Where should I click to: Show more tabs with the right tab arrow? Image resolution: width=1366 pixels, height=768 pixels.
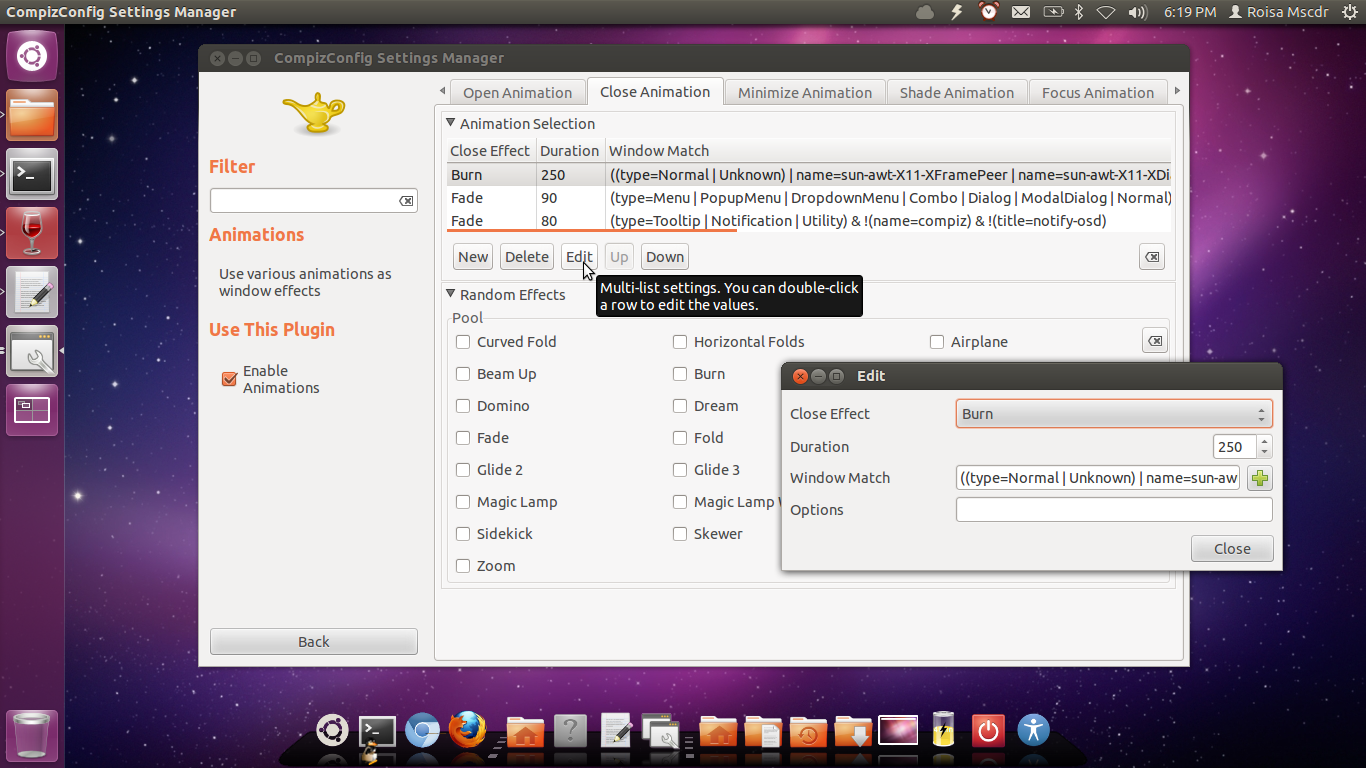tap(1177, 91)
